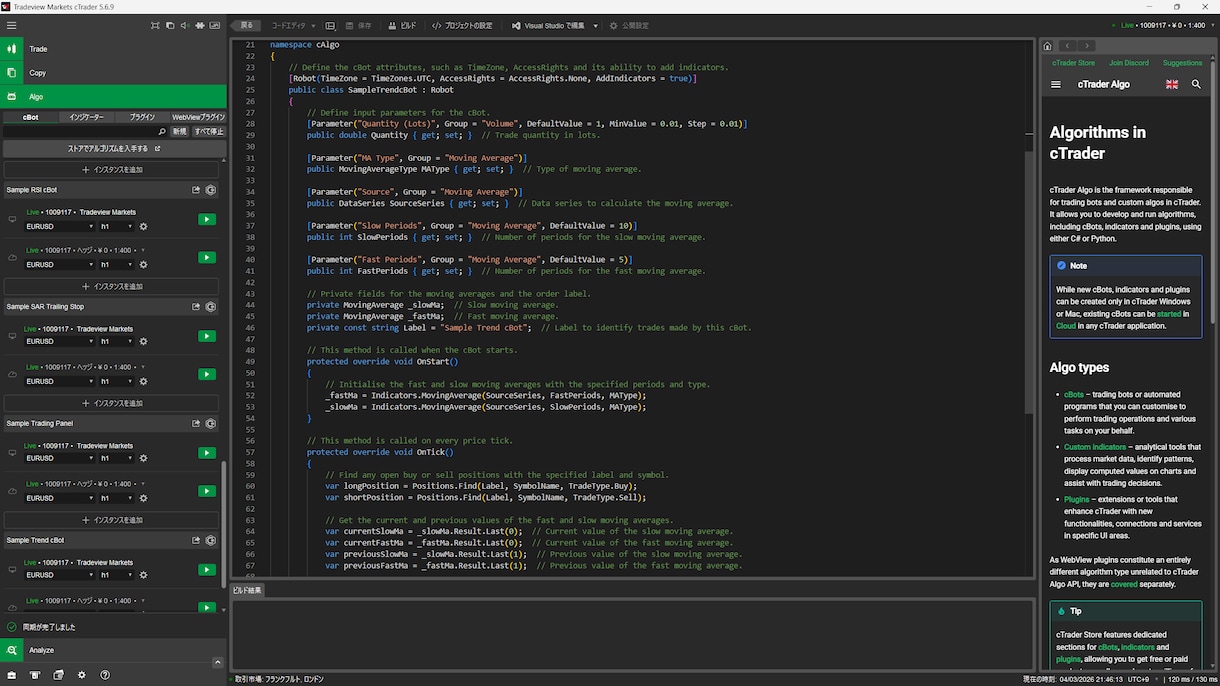Click the share icon for Sample RSI cBot
1220x686 pixels.
click(x=197, y=190)
